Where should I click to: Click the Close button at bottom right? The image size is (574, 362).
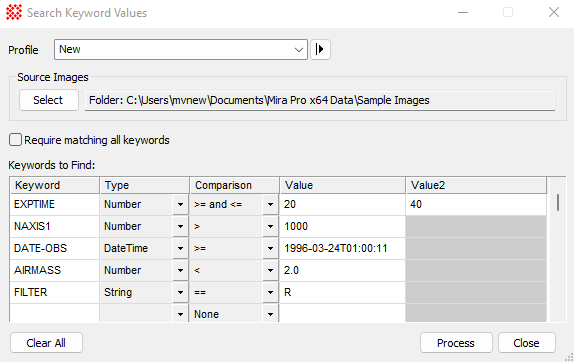point(526,343)
